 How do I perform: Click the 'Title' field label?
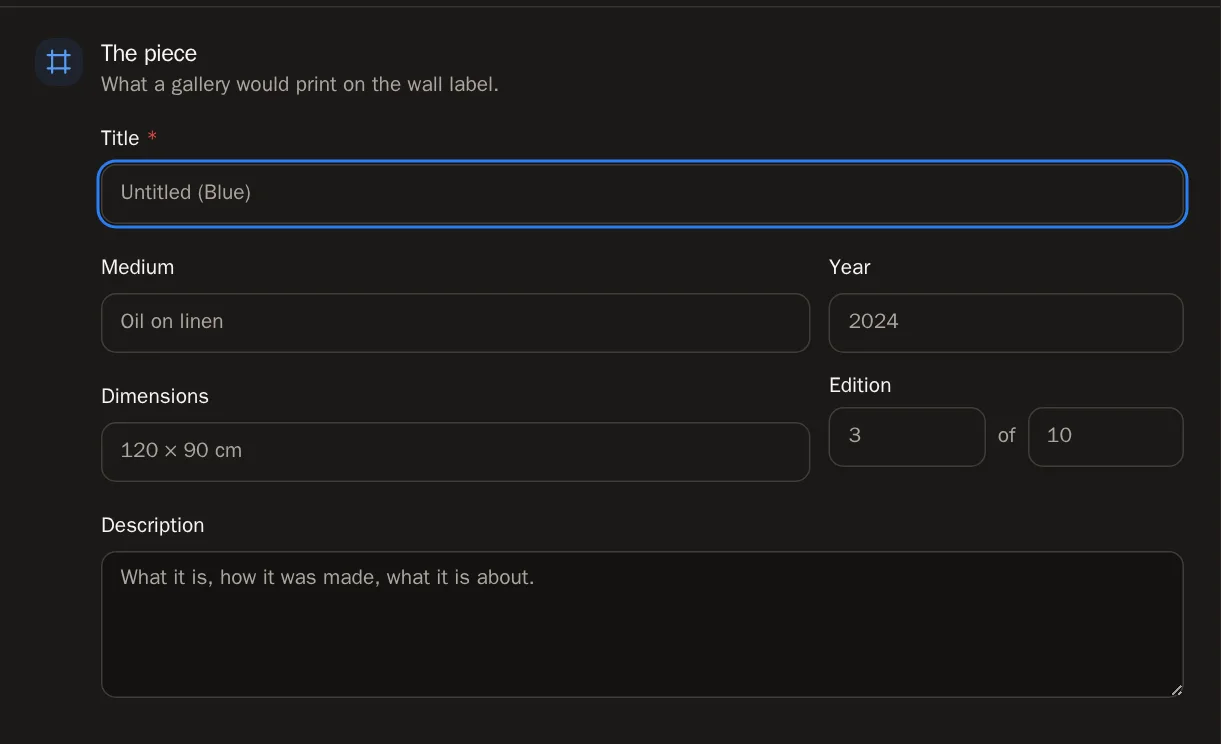[120, 138]
